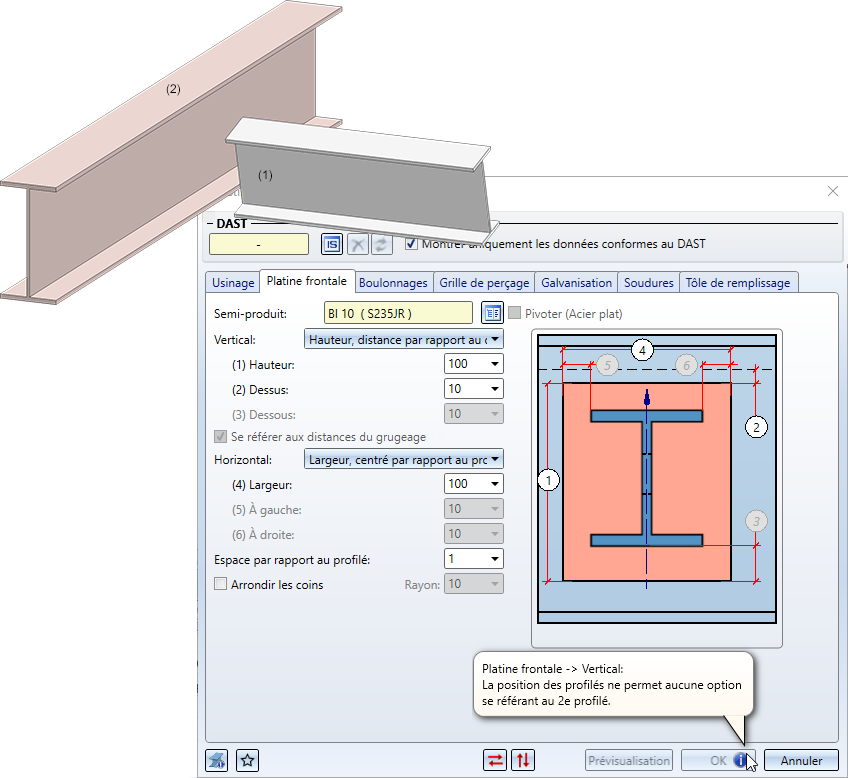This screenshot has height=778, width=848.
Task: Toggle 'Montrer uniquement les données conformes au DAST'
Action: click(412, 243)
